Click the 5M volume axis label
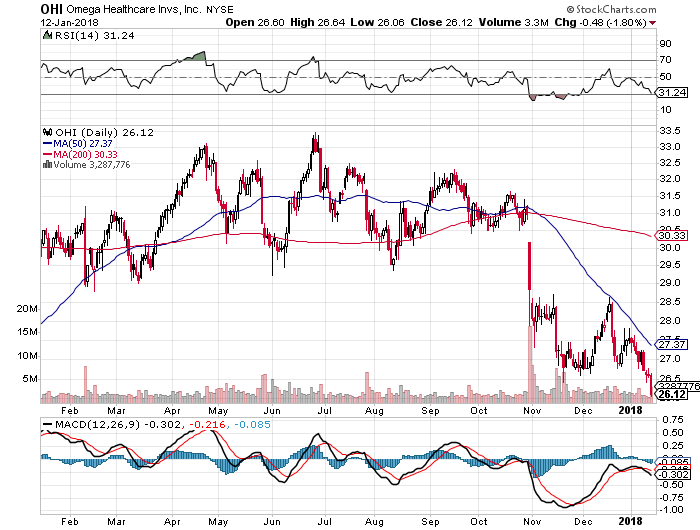Image resolution: width=700 pixels, height=530 pixels. click(30, 379)
